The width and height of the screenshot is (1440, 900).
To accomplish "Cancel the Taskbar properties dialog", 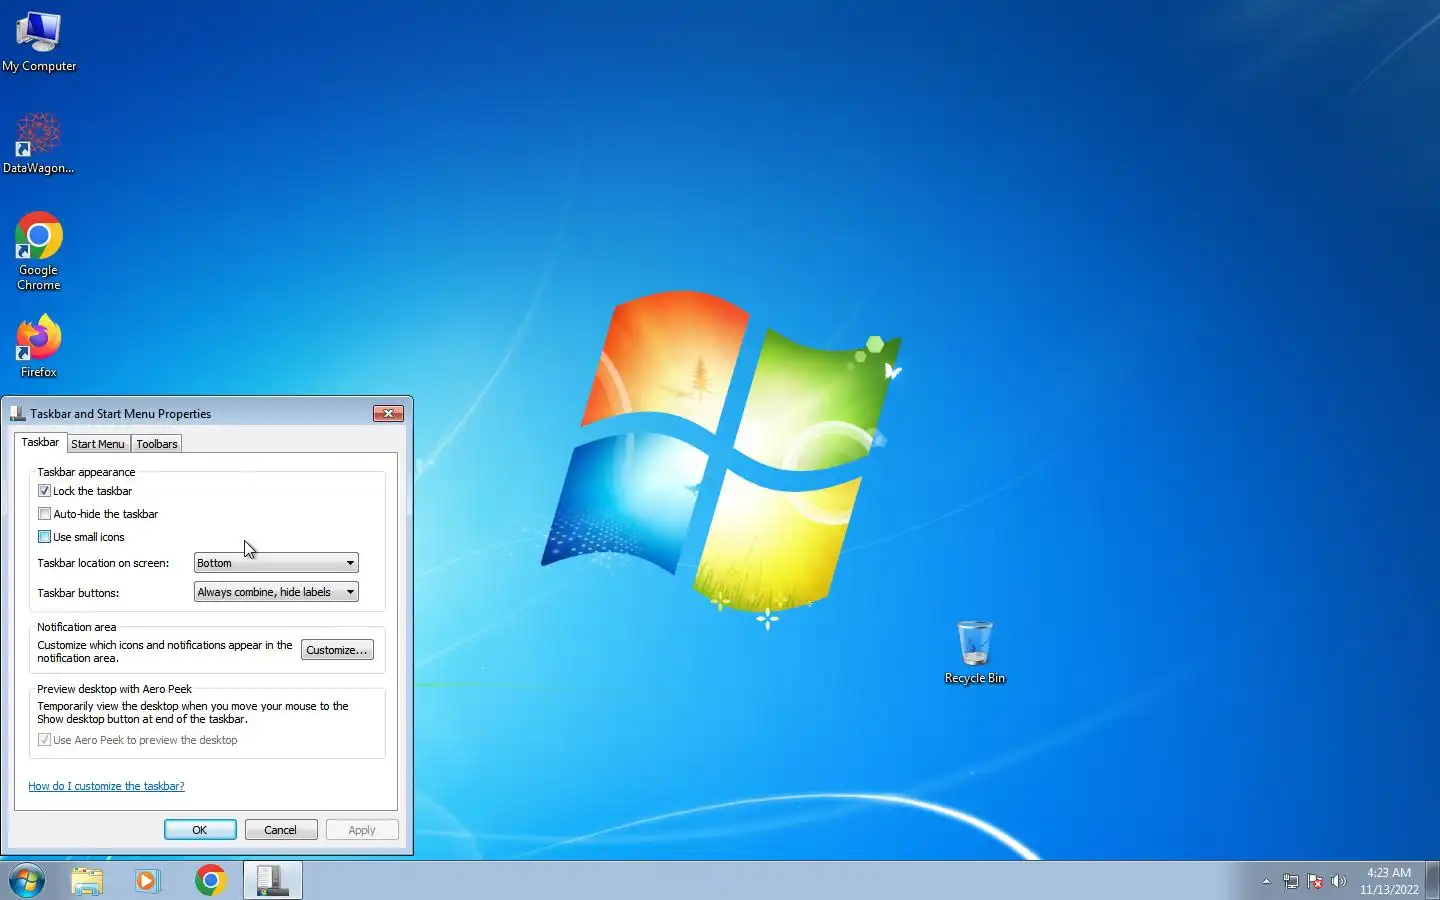I will (x=281, y=830).
